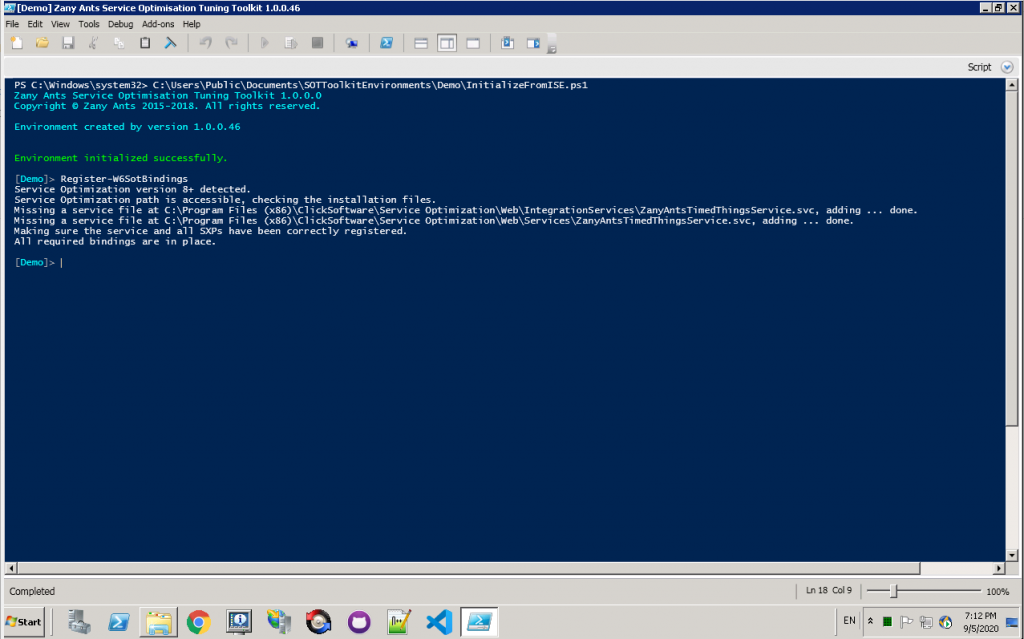
Task: Create a new script with the New icon
Action: (x=17, y=43)
